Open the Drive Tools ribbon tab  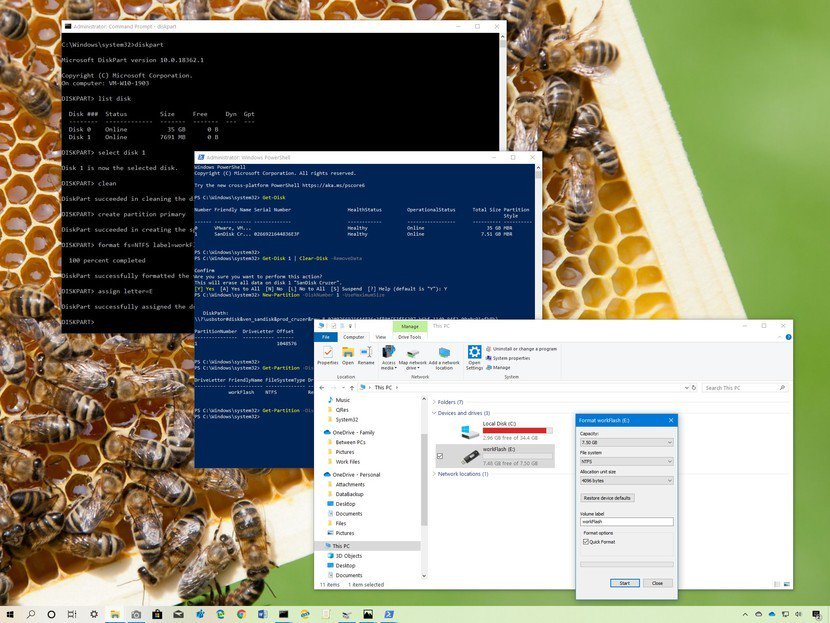(410, 338)
